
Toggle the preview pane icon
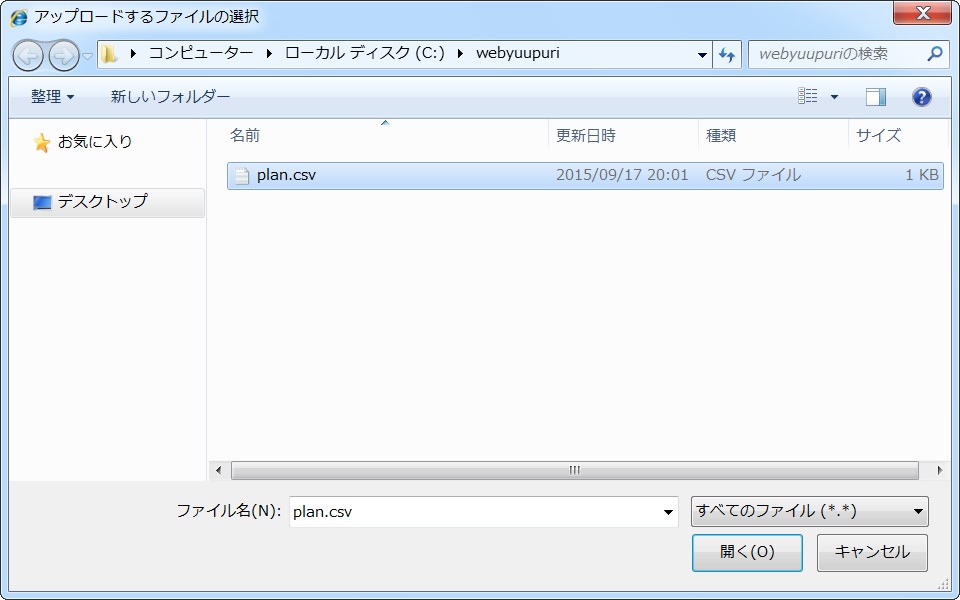(876, 97)
